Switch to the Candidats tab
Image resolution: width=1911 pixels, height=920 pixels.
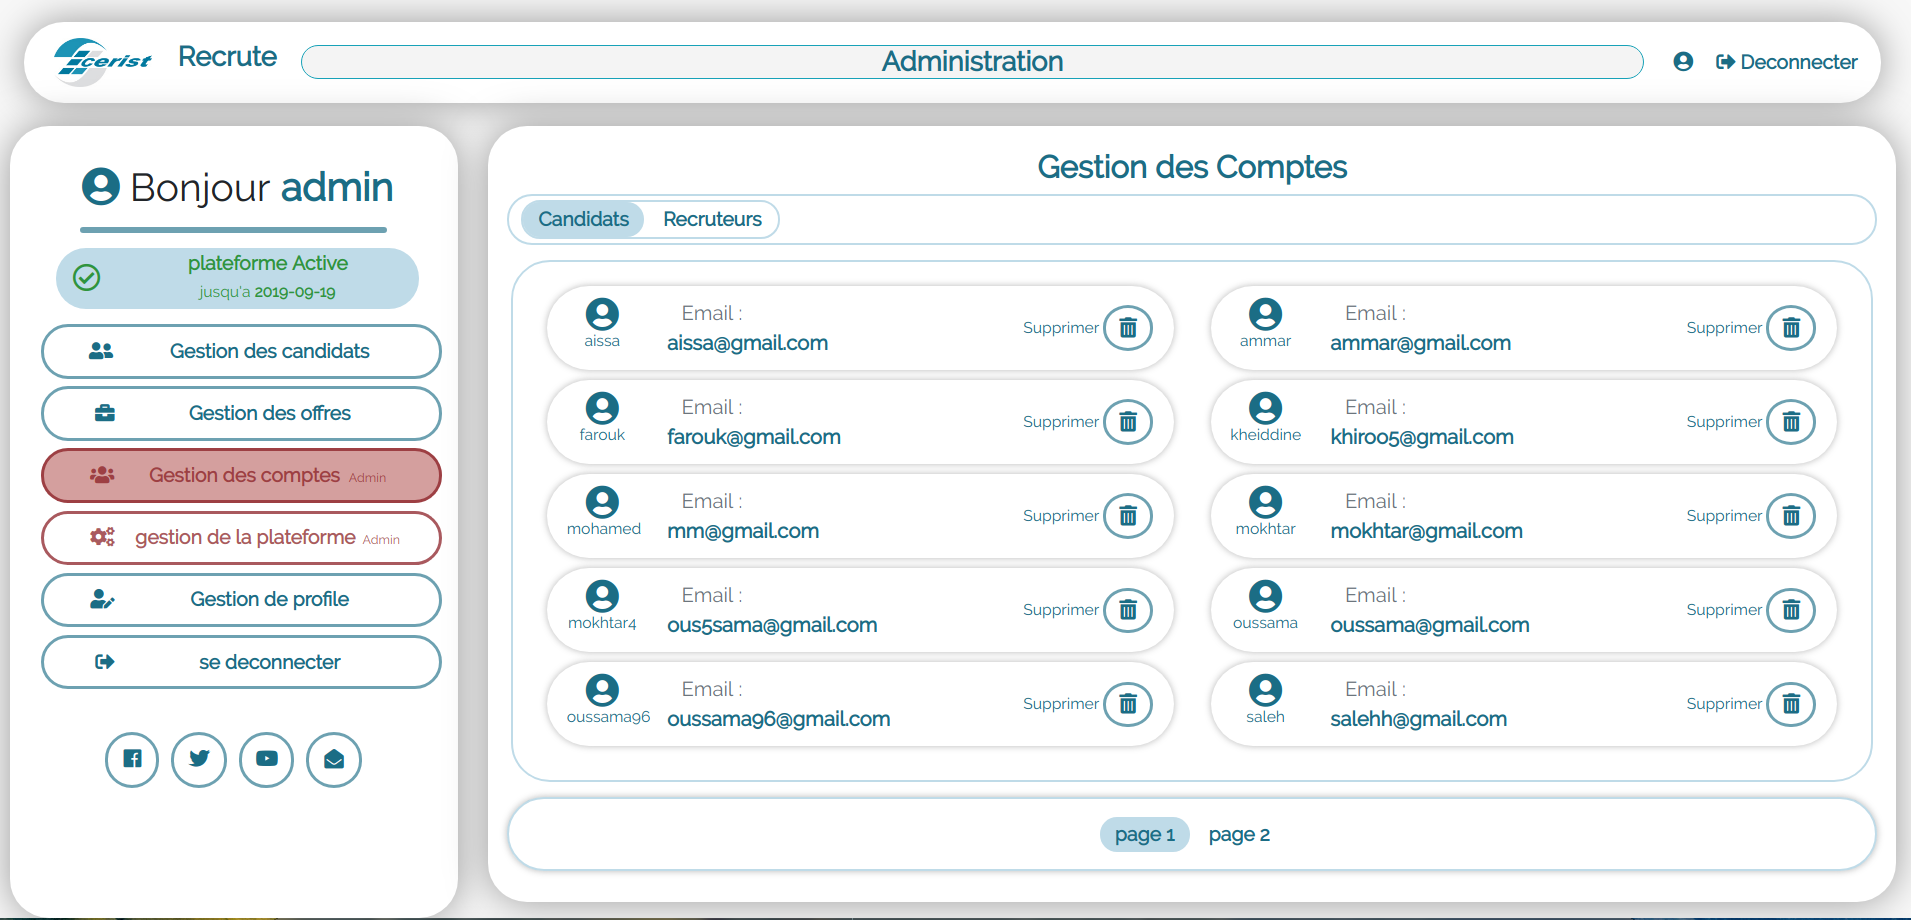(x=583, y=219)
